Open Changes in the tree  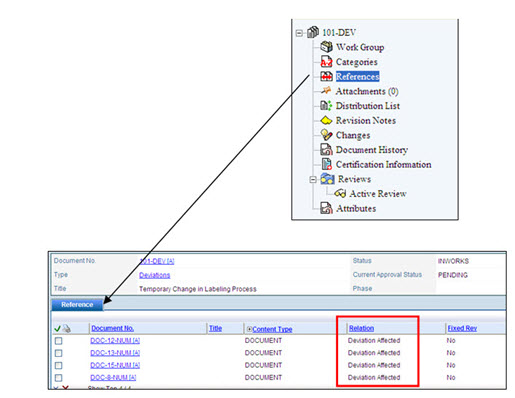click(353, 135)
